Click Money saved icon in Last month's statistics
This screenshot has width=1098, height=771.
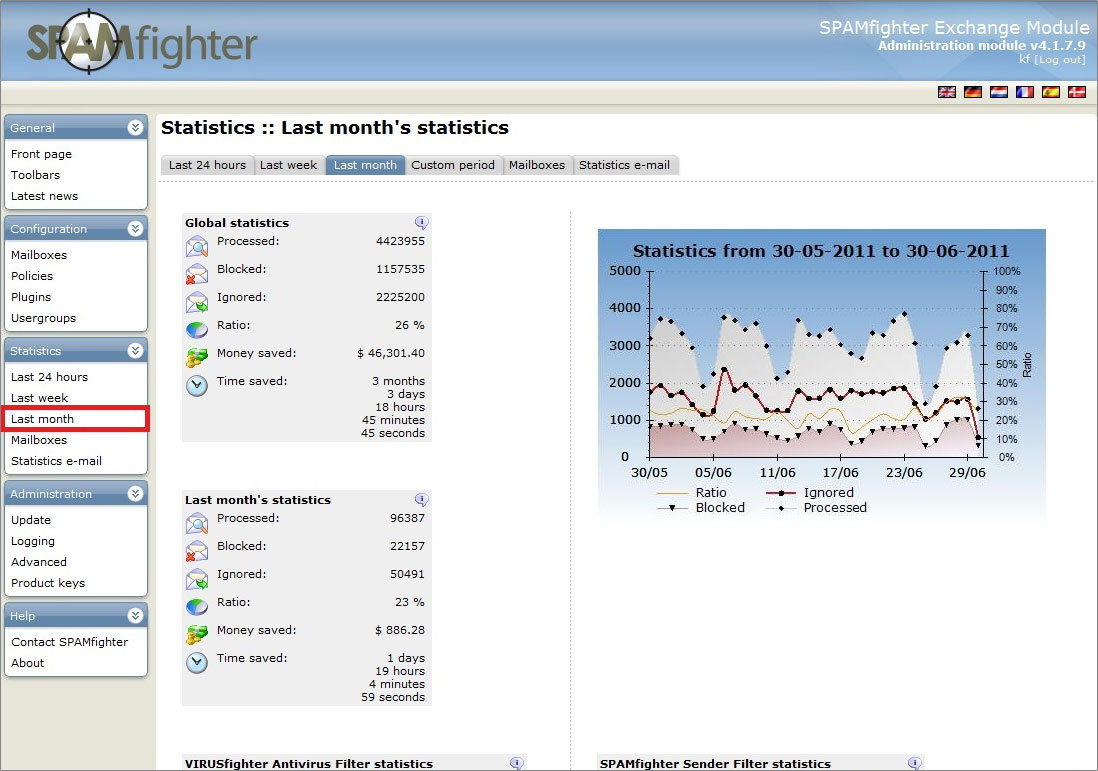tap(197, 635)
